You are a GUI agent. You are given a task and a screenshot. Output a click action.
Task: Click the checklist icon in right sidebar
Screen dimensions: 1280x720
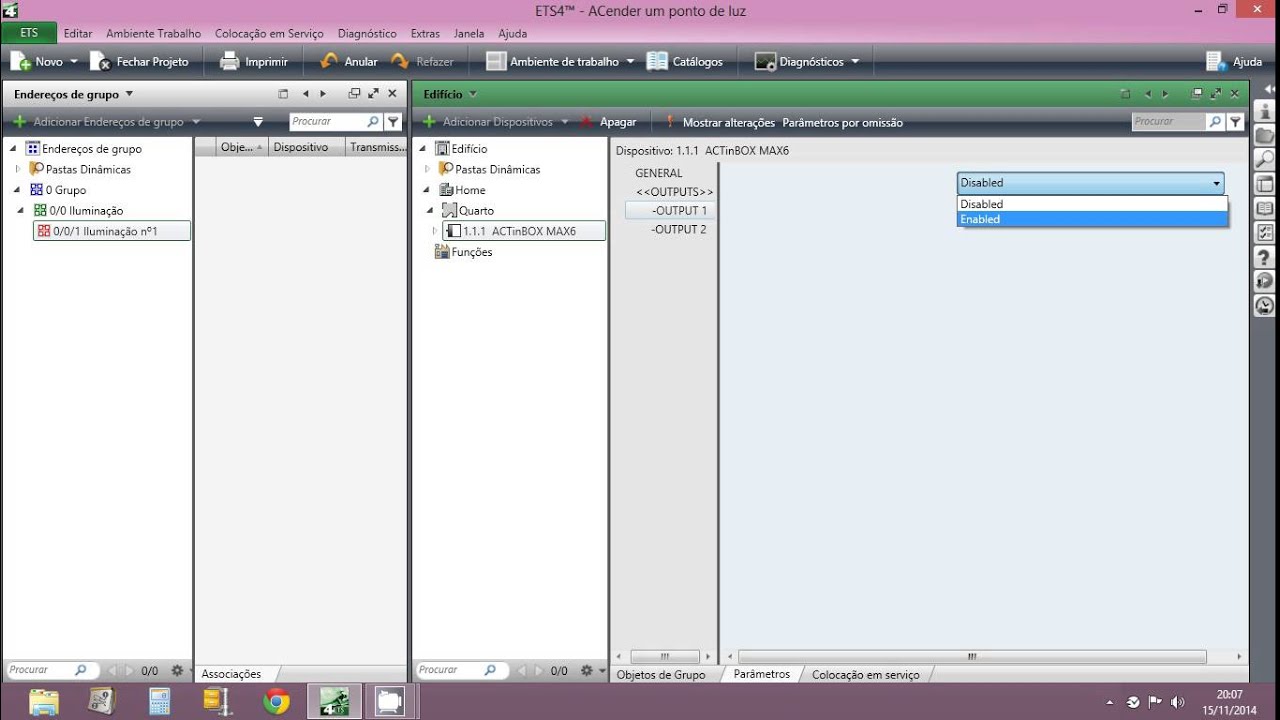click(x=1265, y=232)
